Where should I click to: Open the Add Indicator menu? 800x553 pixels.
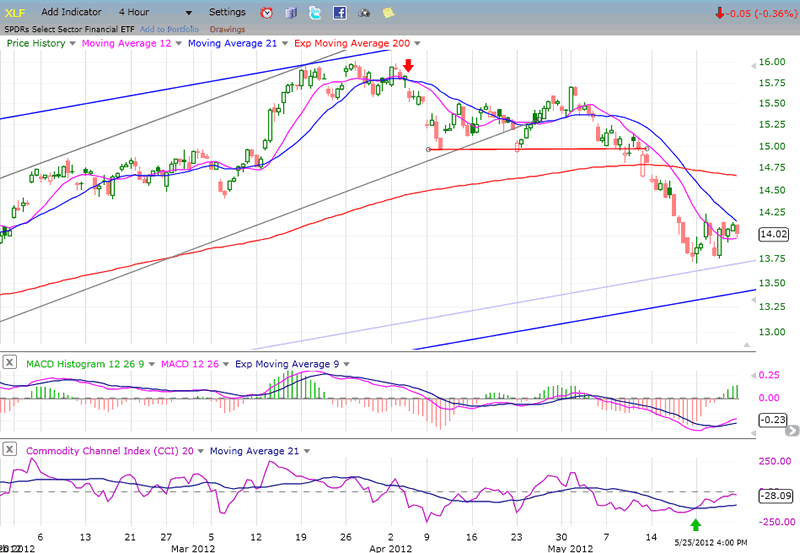(77, 13)
